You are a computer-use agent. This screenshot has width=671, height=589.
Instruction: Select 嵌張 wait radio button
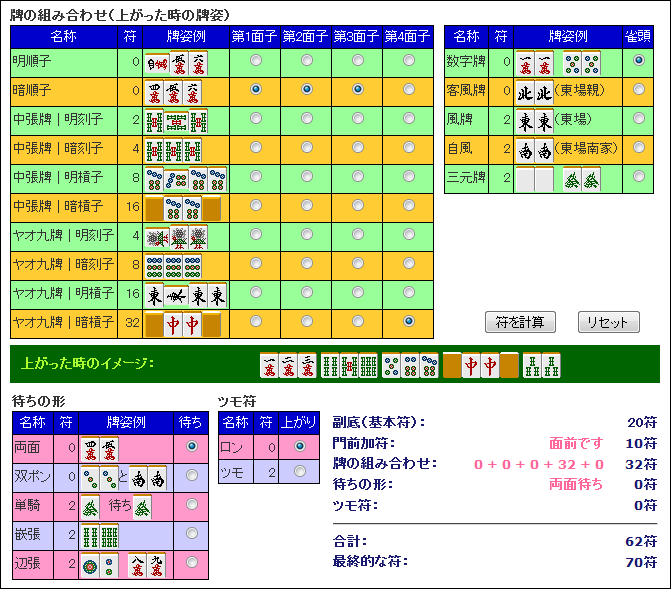[192, 533]
